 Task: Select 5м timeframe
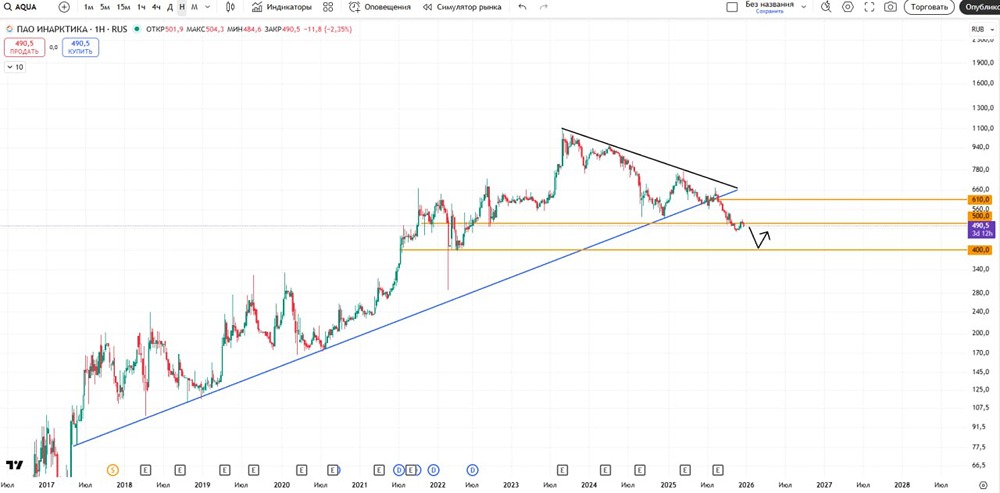pos(105,7)
